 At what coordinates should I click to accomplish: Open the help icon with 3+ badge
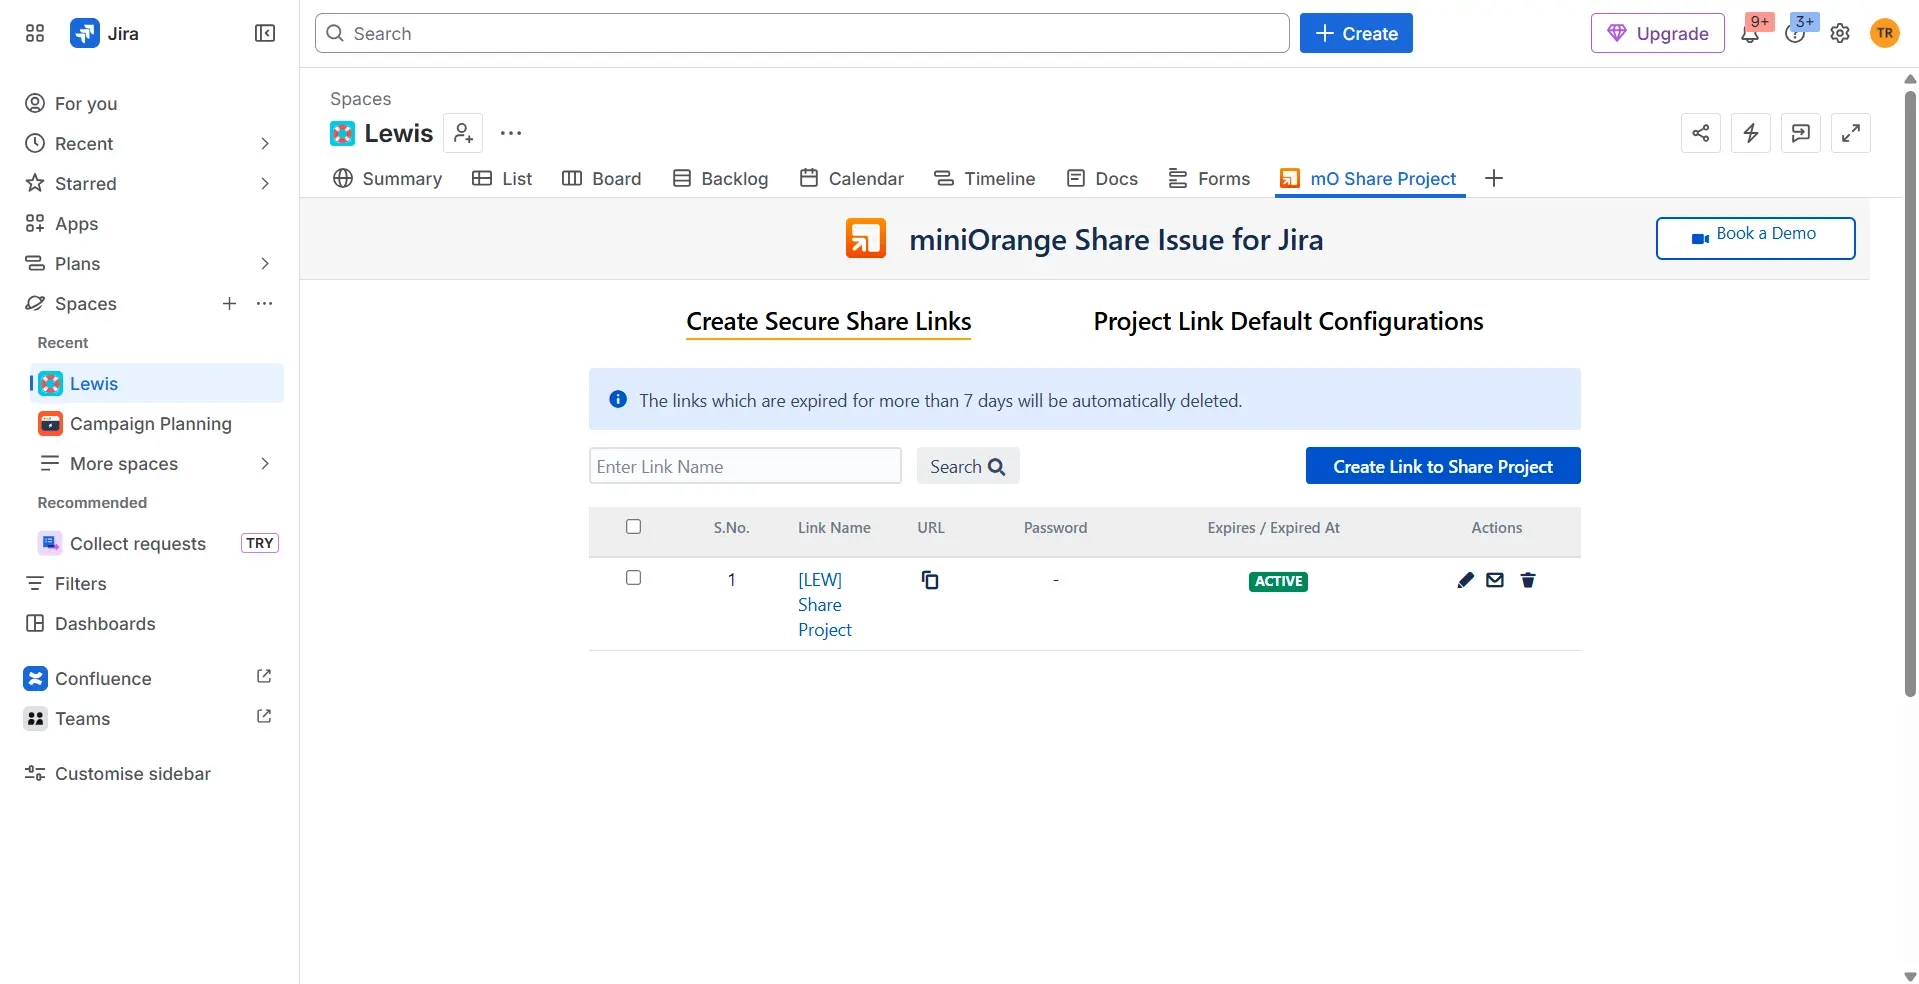coord(1795,34)
